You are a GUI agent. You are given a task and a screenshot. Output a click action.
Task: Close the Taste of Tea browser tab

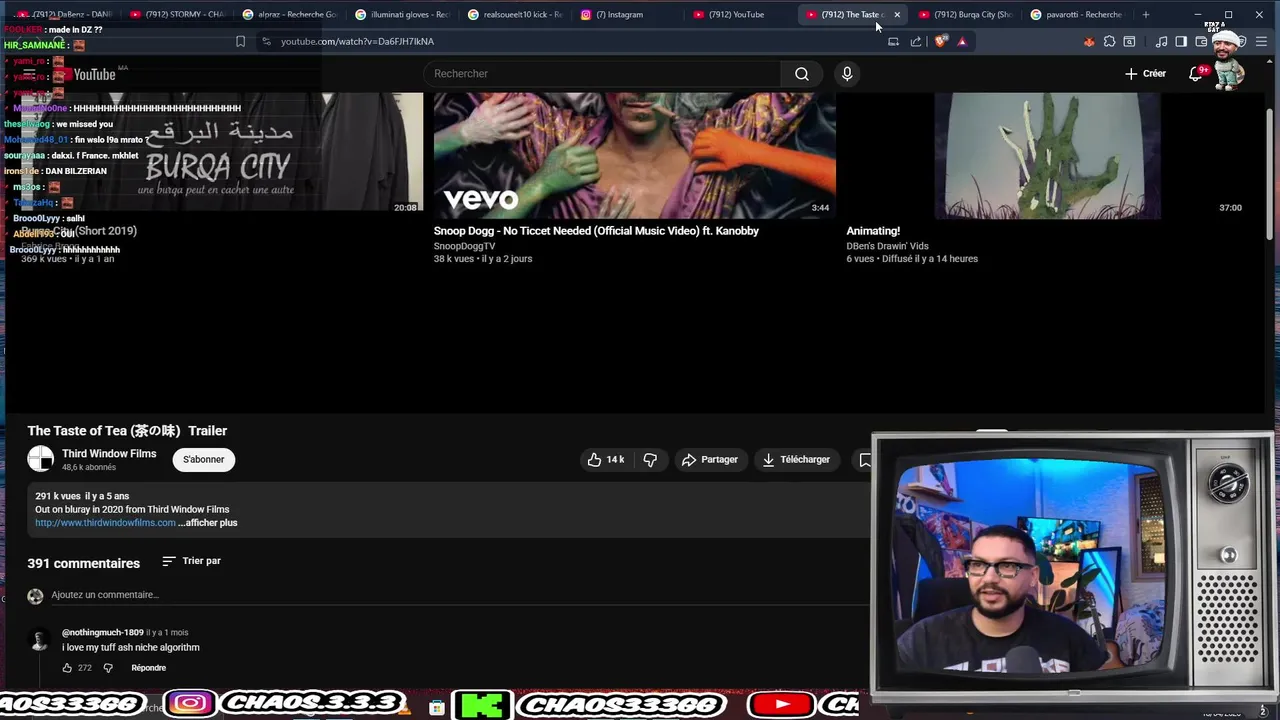point(897,15)
